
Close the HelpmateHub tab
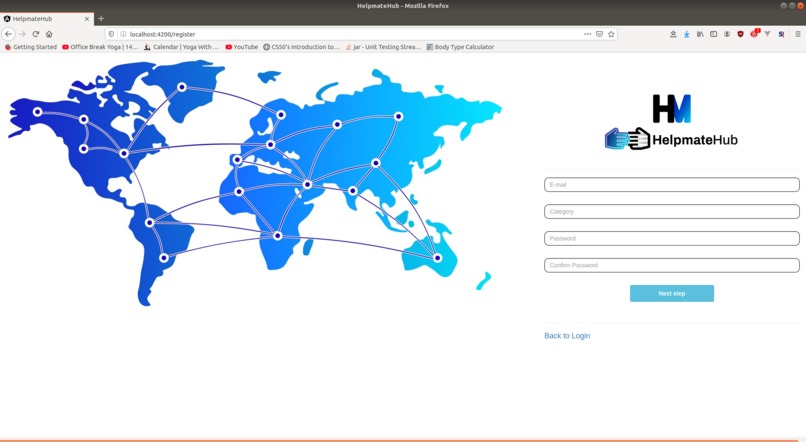[86, 19]
